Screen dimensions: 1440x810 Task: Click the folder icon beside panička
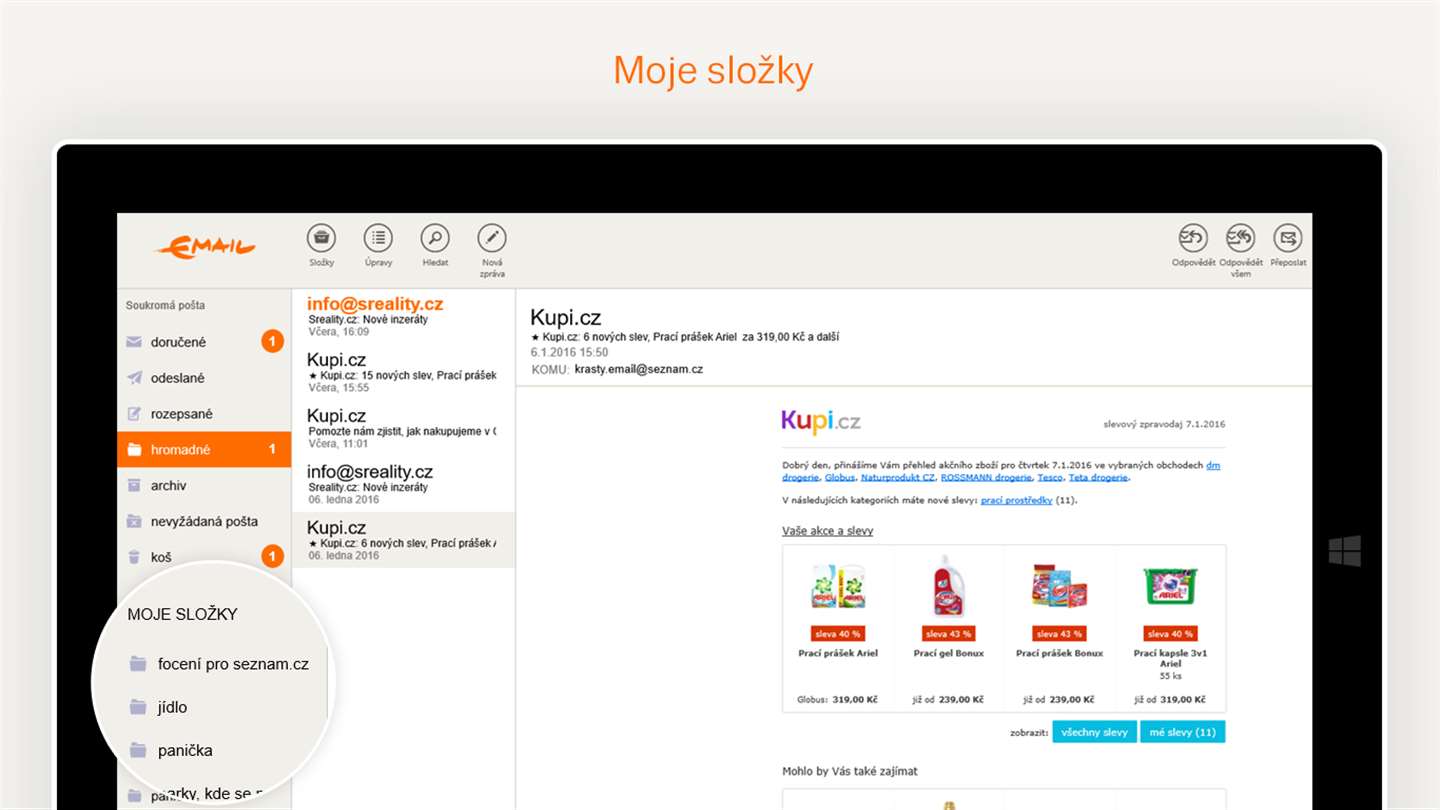point(138,750)
